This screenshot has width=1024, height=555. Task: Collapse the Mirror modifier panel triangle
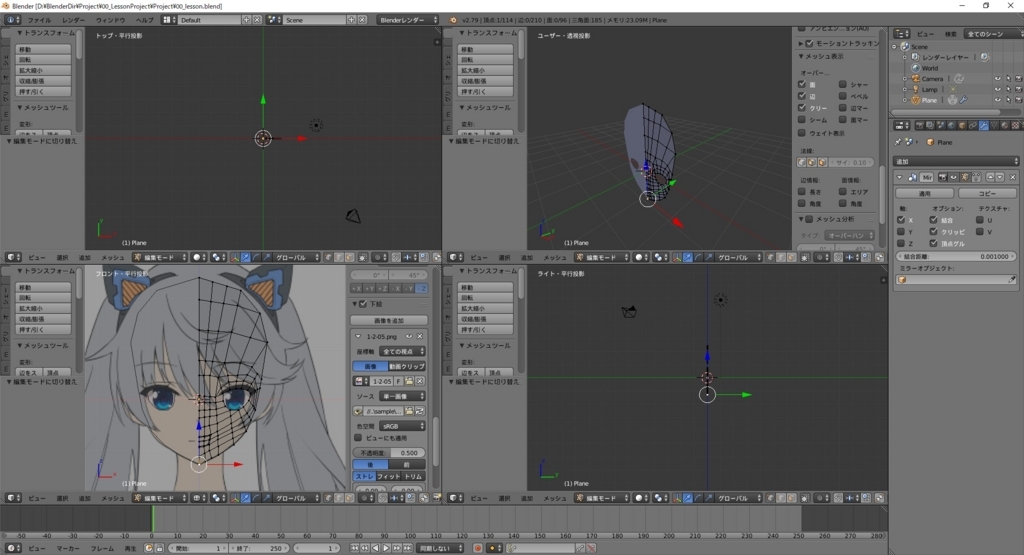(900, 177)
